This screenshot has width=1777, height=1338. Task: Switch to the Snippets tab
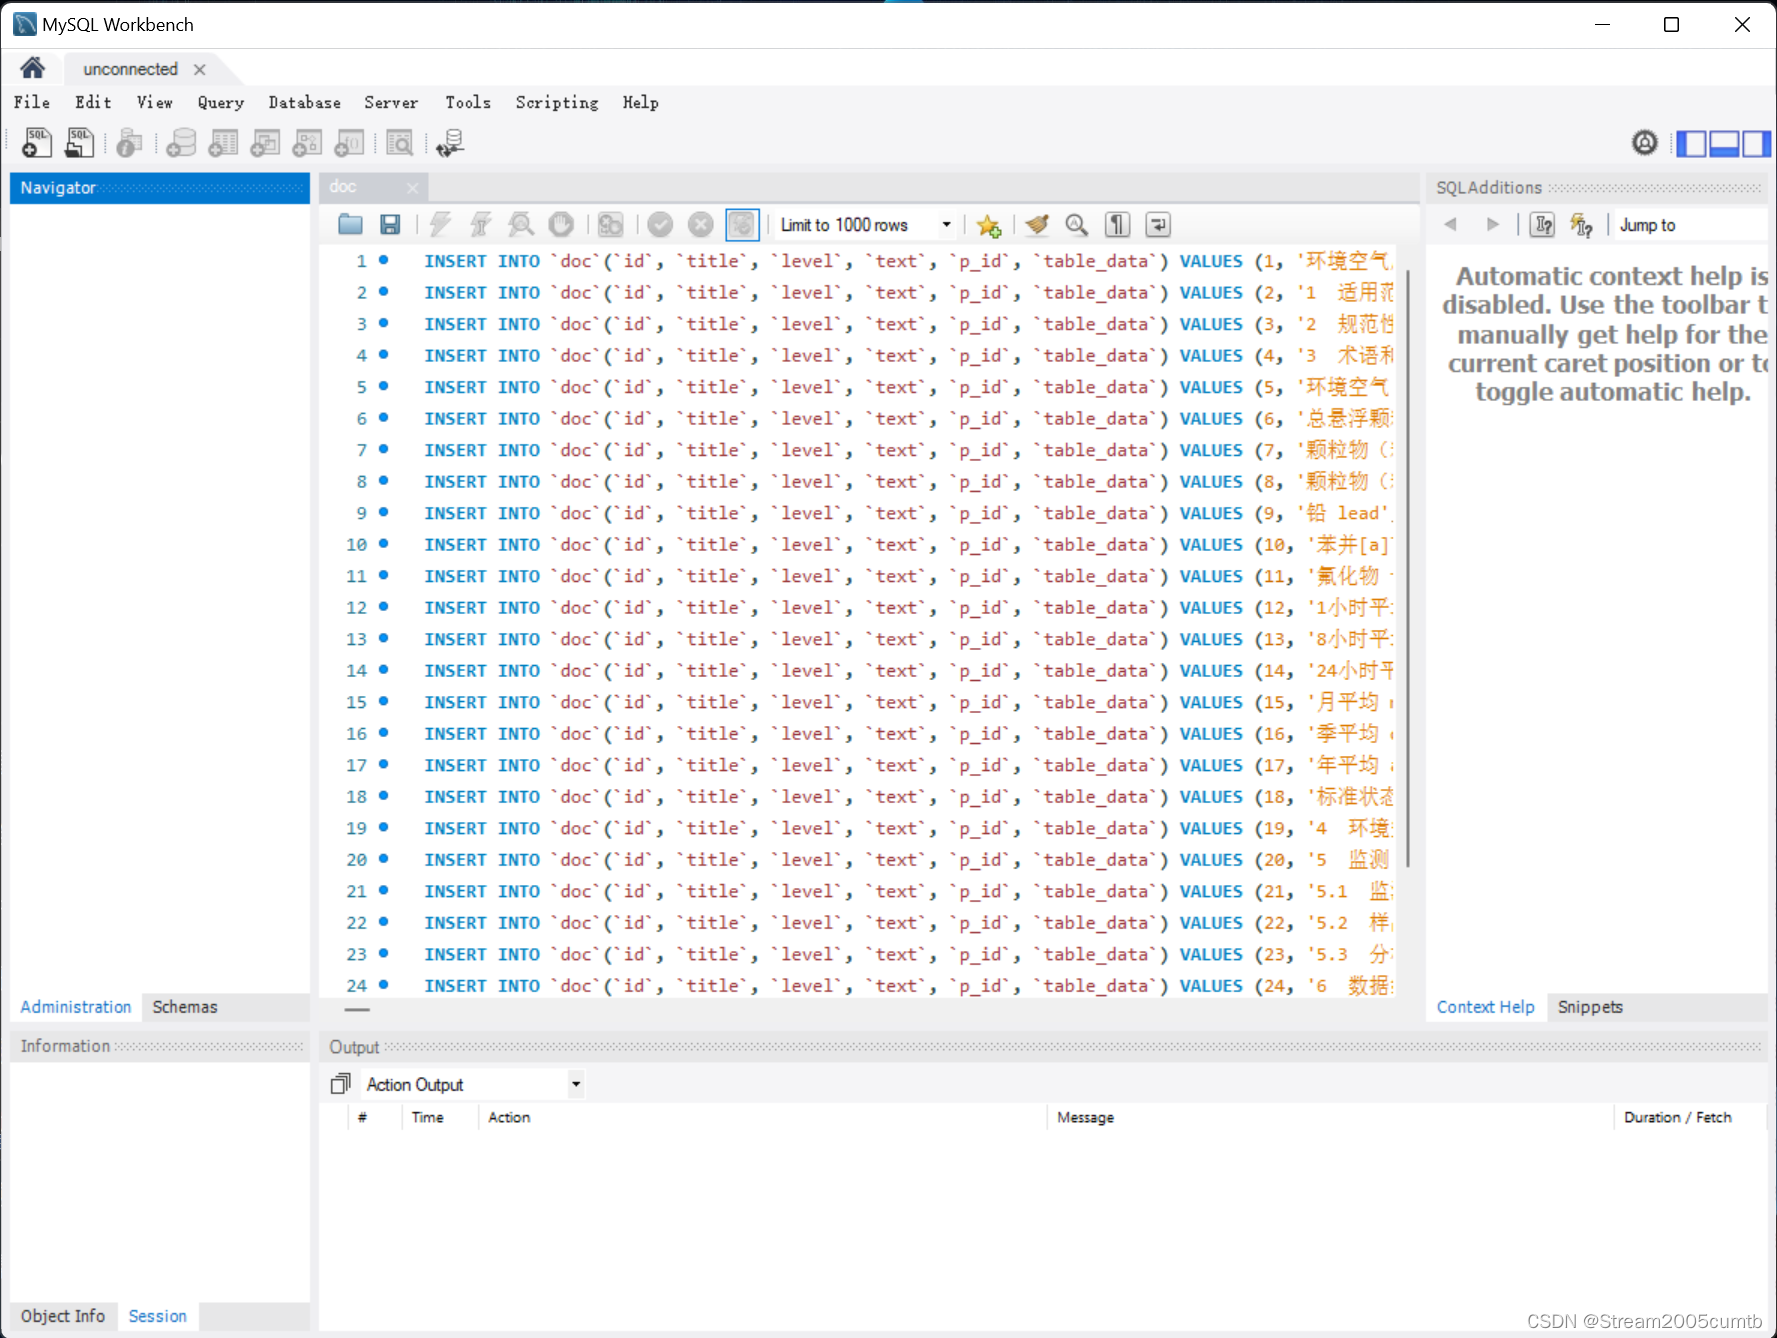[x=1589, y=1007]
